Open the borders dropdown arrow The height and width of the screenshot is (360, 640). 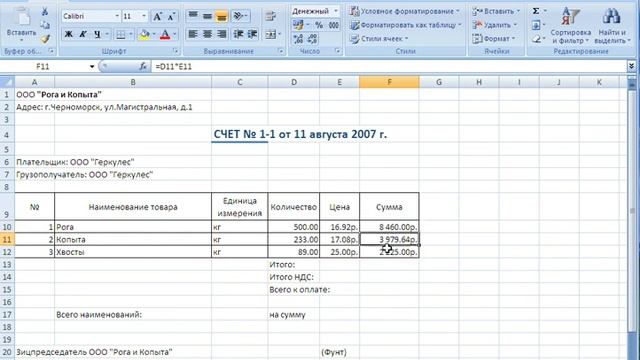coord(131,35)
